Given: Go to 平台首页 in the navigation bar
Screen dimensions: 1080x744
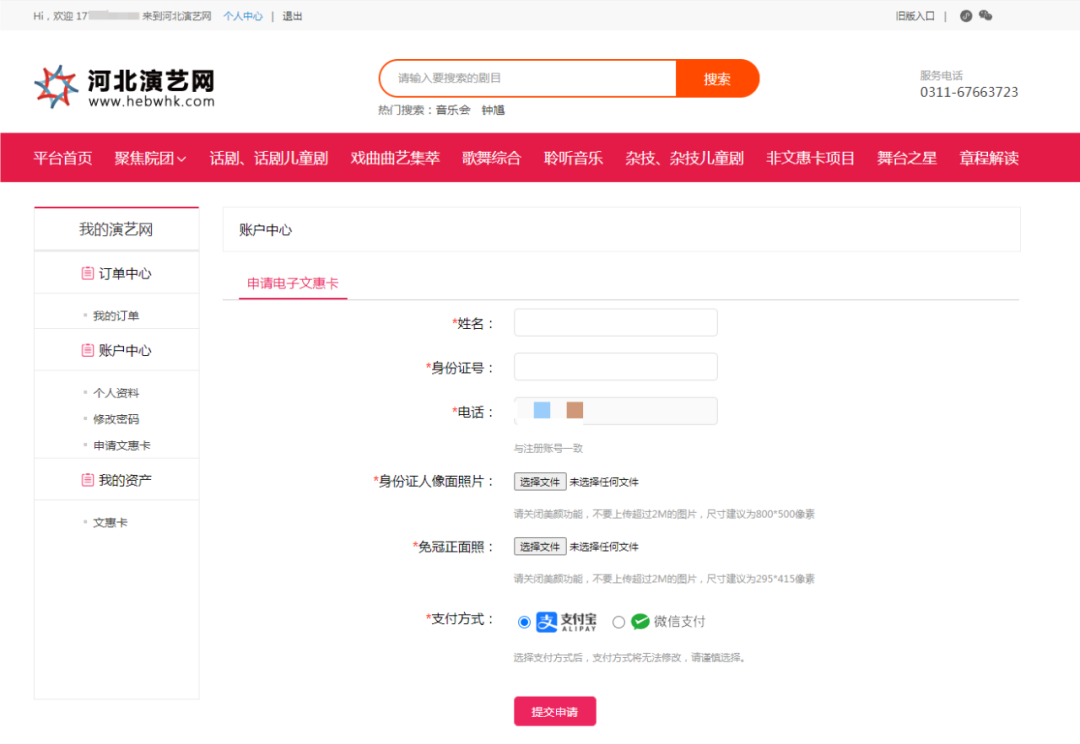Looking at the screenshot, I should (x=63, y=157).
